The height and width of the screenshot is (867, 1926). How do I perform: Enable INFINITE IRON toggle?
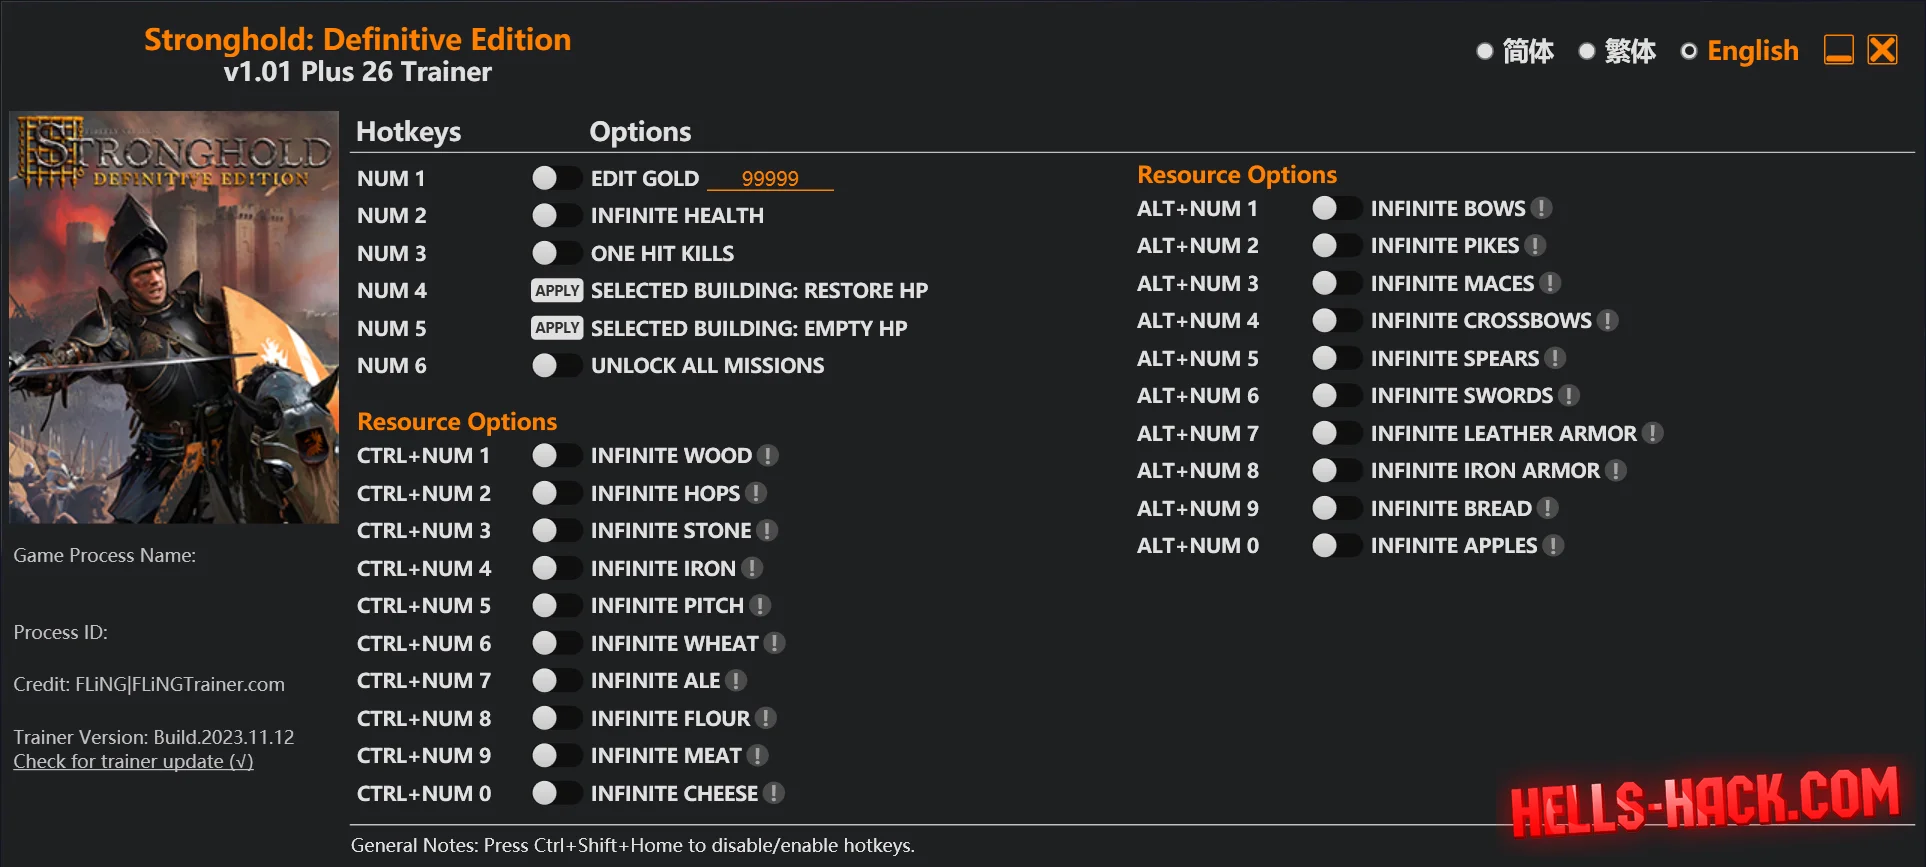click(x=556, y=568)
